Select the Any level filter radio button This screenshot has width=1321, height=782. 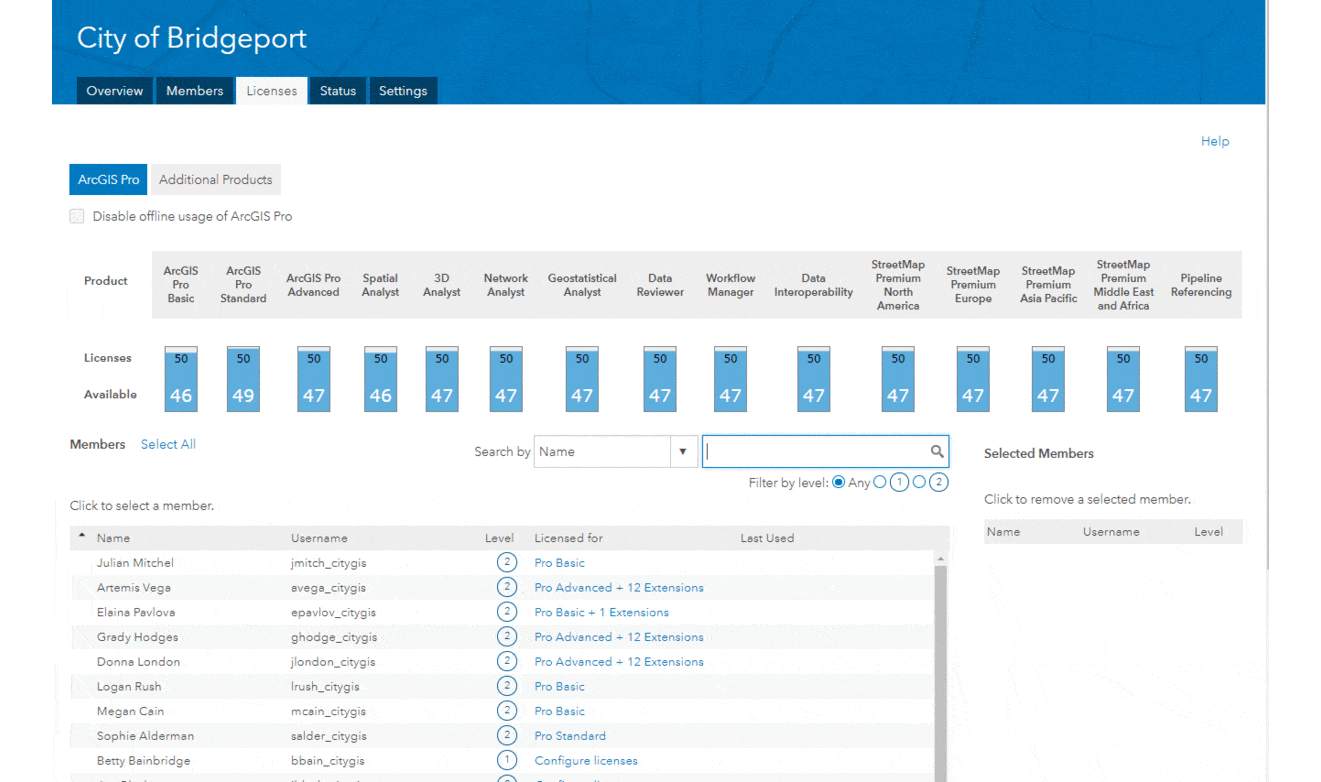click(x=839, y=482)
